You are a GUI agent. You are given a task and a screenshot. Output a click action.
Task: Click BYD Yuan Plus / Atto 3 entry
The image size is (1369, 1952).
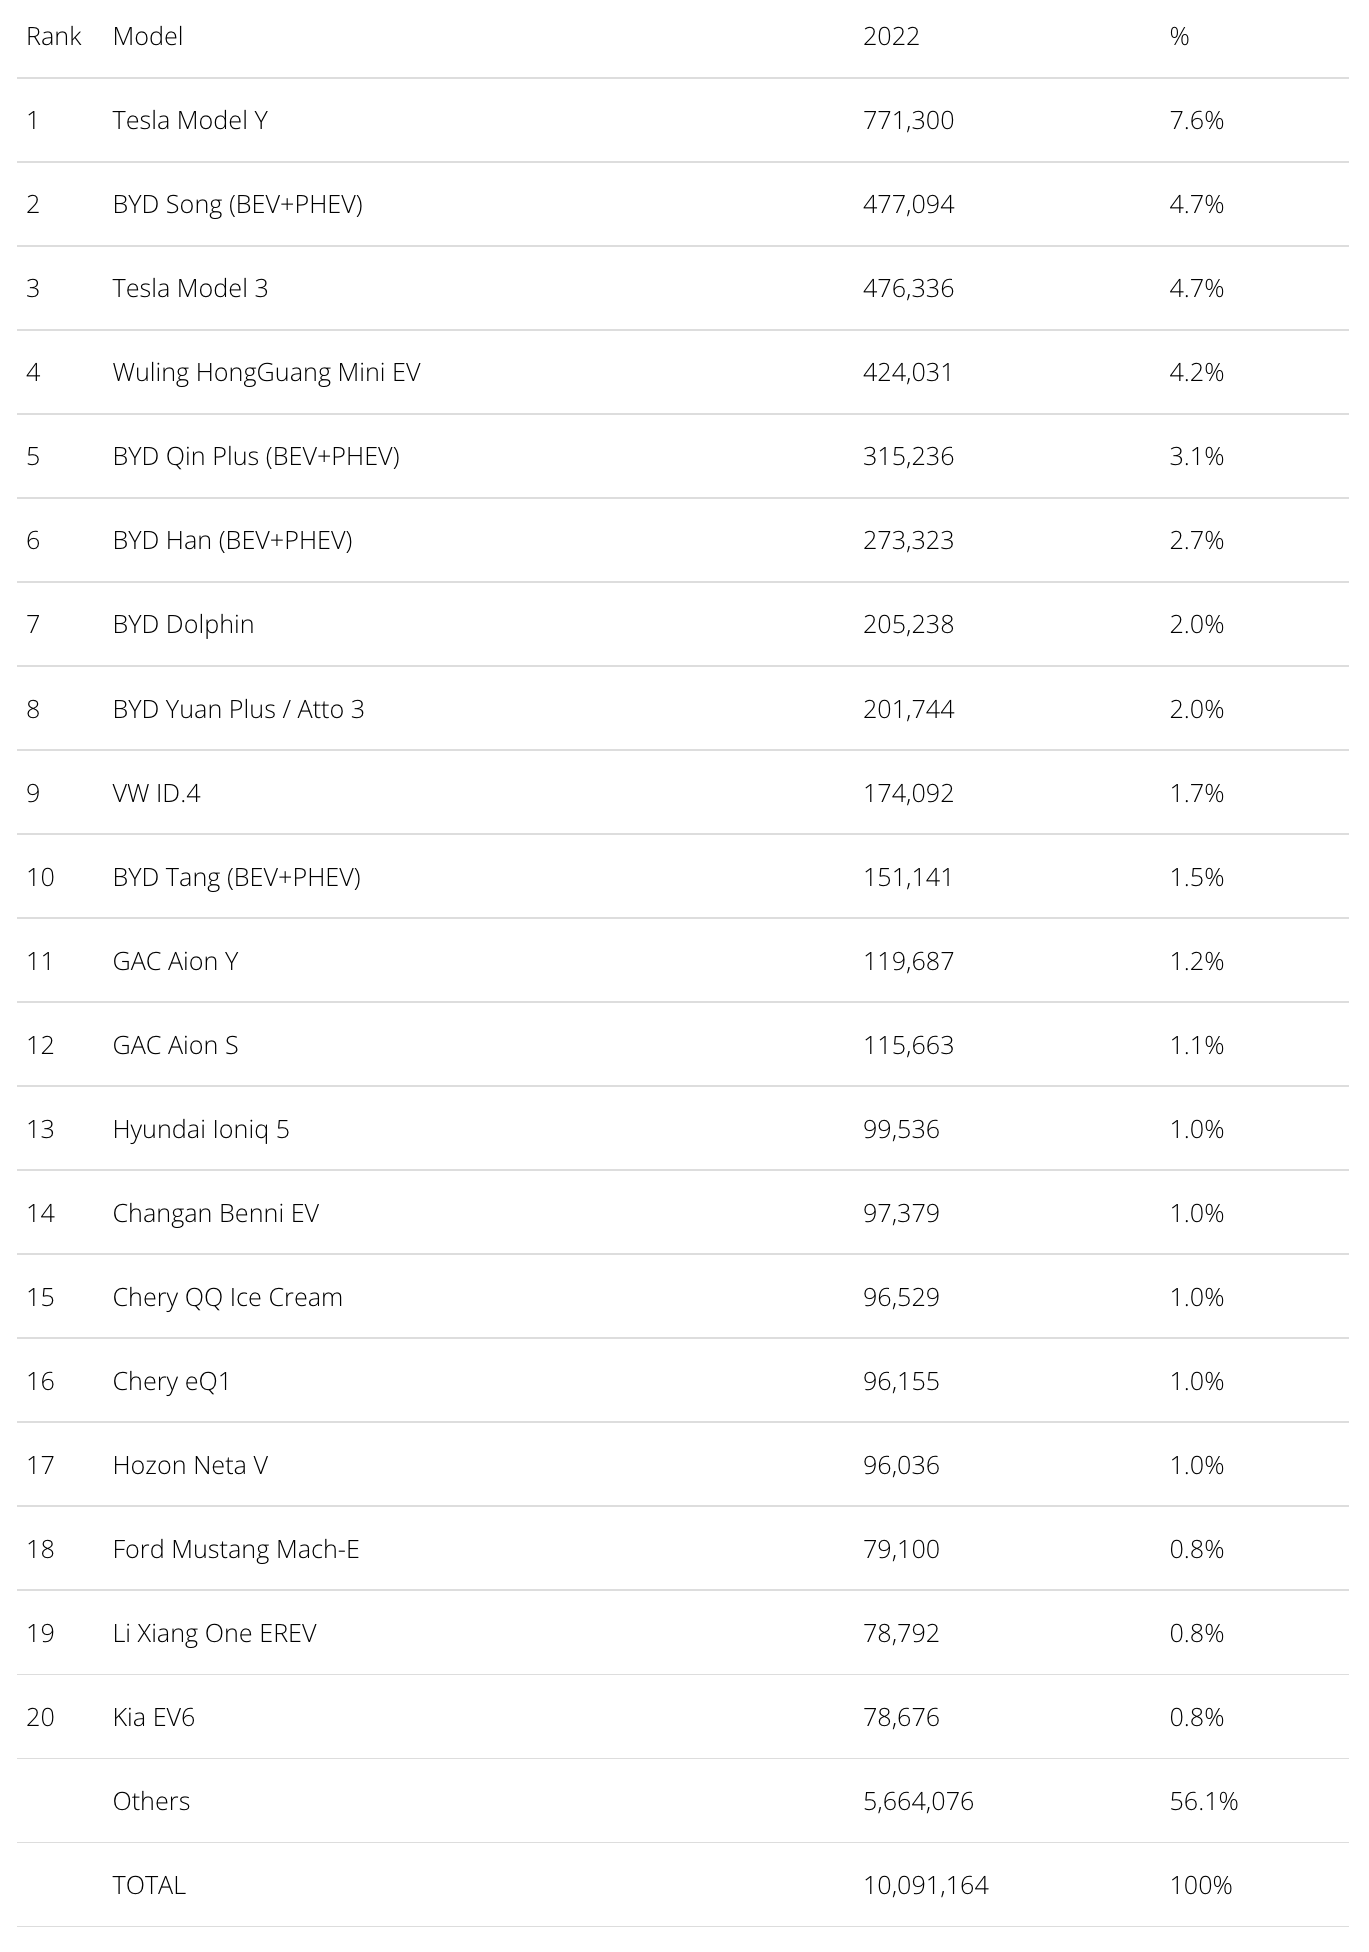238,708
